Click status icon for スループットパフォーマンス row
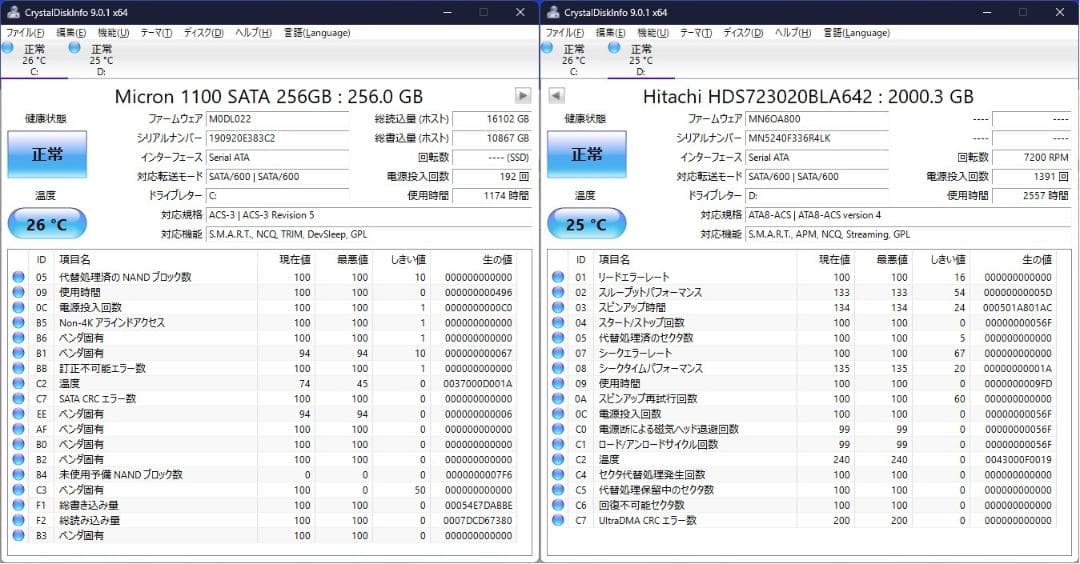 558,292
